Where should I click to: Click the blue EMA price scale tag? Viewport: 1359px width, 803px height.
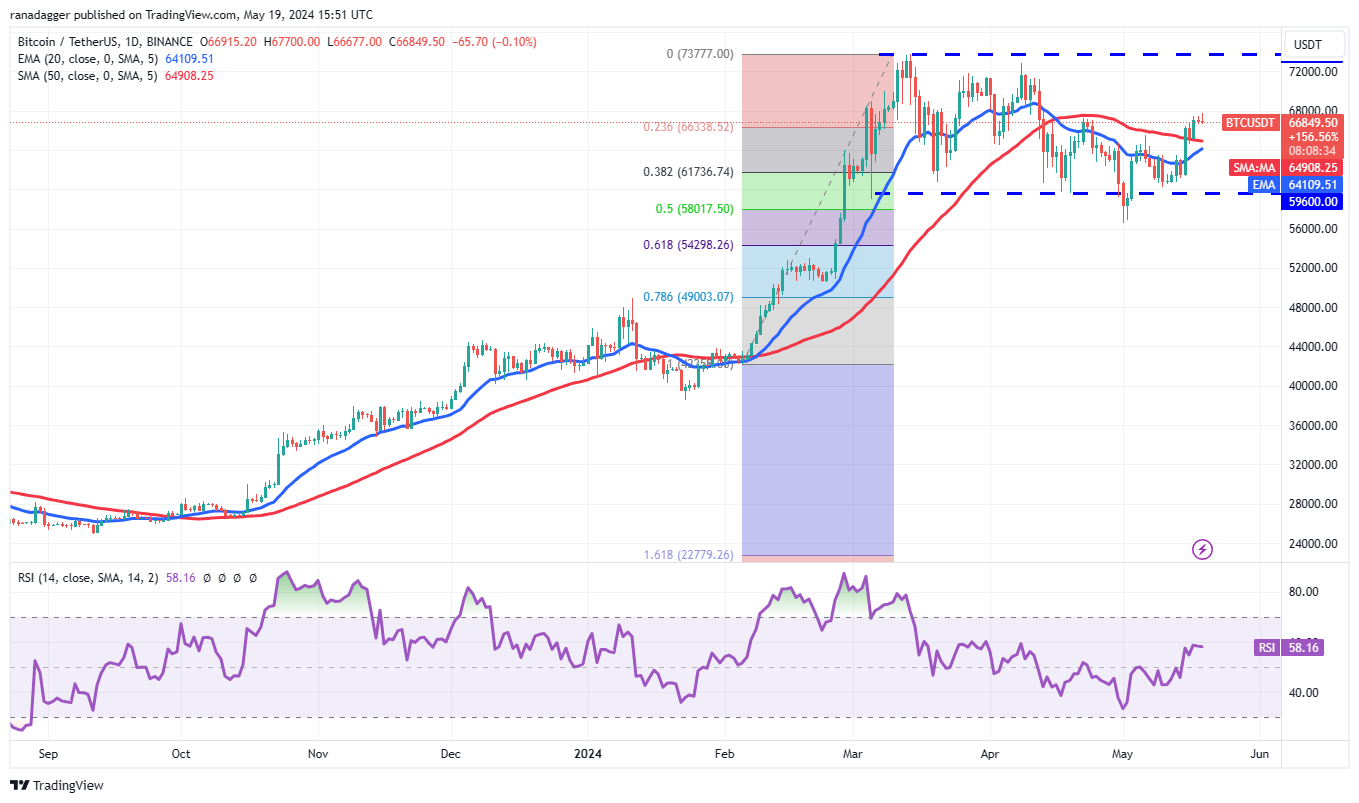pos(1265,184)
